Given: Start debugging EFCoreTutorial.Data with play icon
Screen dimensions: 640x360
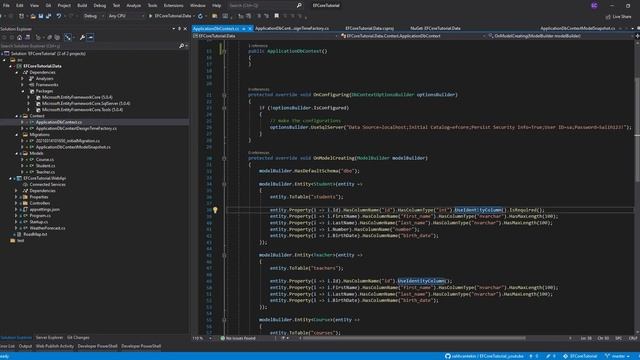Looking at the screenshot, I should coord(150,16).
